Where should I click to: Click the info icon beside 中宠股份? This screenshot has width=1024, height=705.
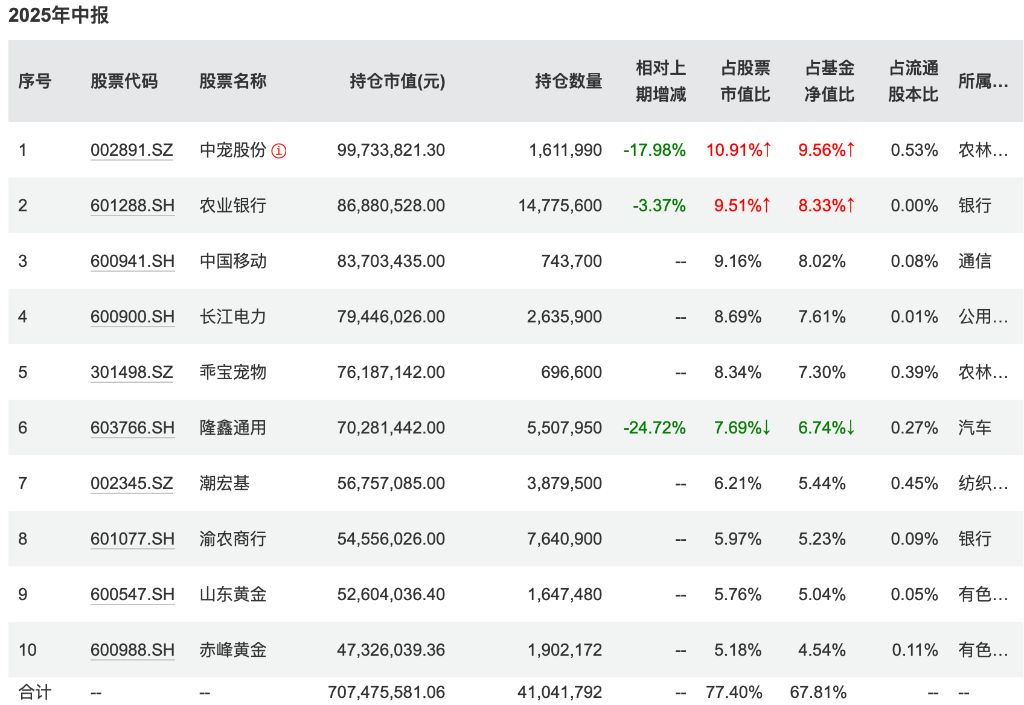(279, 151)
